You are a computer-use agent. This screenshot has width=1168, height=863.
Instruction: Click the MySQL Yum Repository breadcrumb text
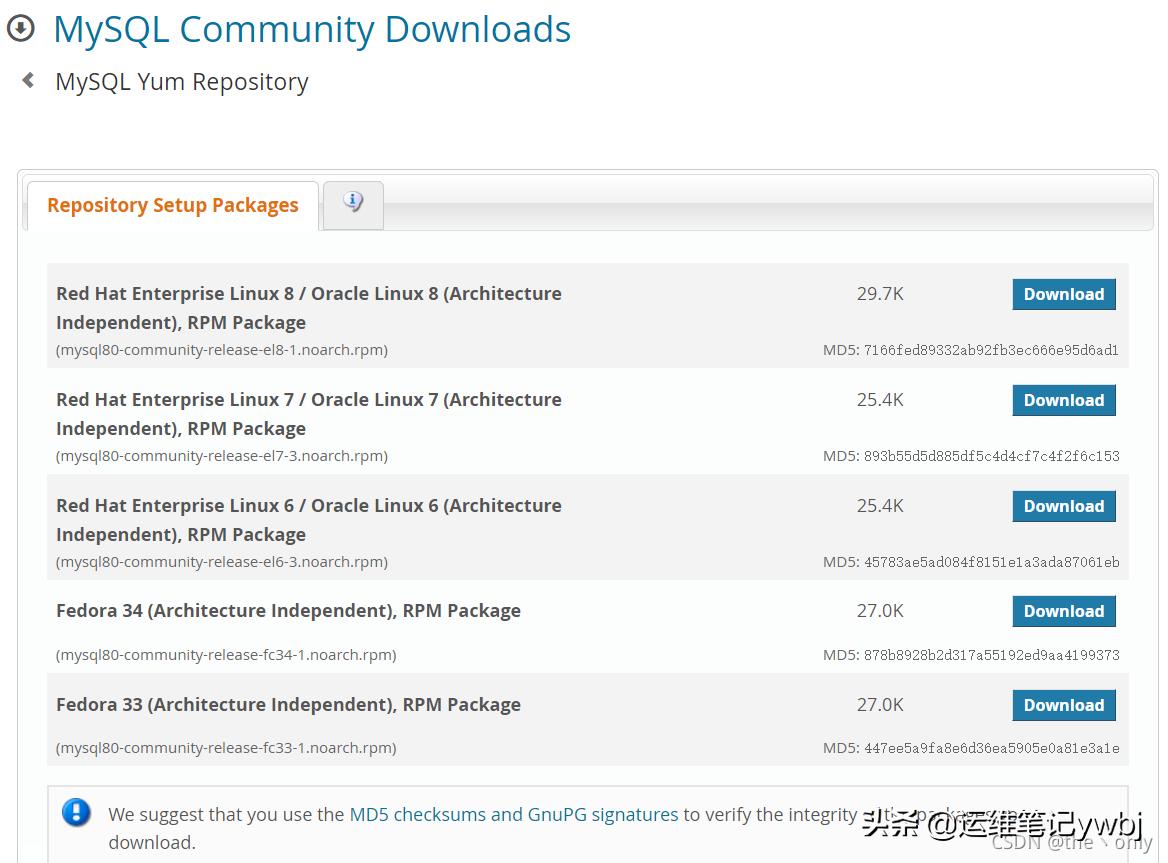click(181, 81)
